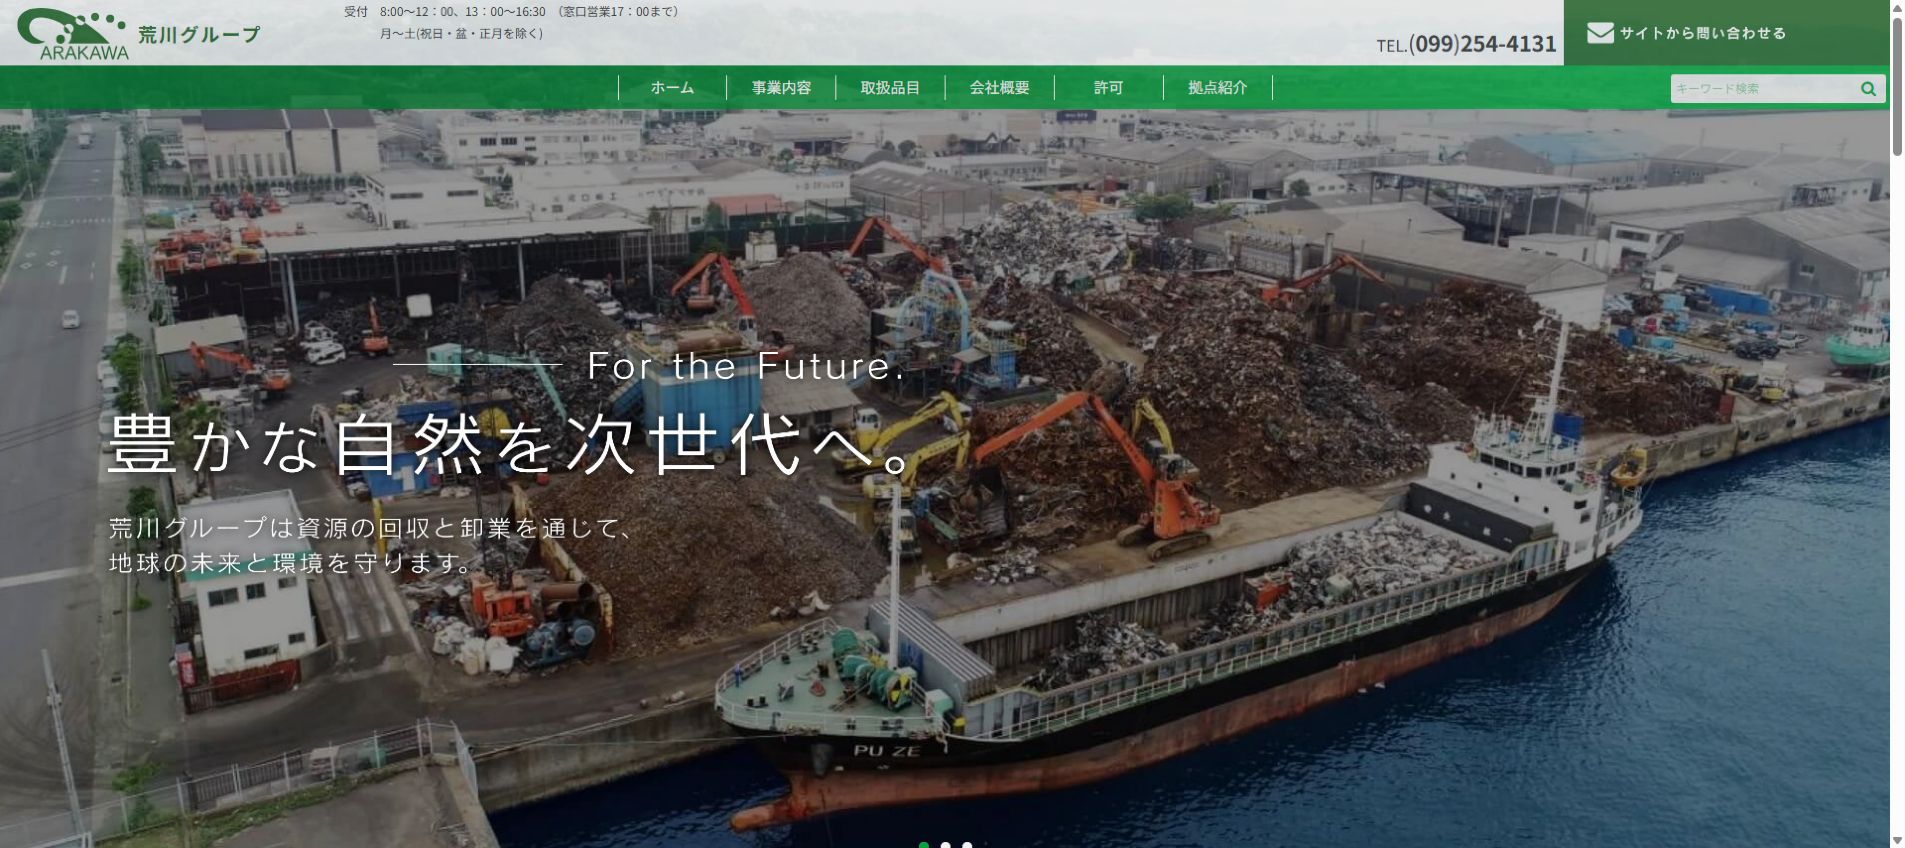Go to the 拠点紹介 page
The height and width of the screenshot is (848, 1905).
pos(1217,88)
